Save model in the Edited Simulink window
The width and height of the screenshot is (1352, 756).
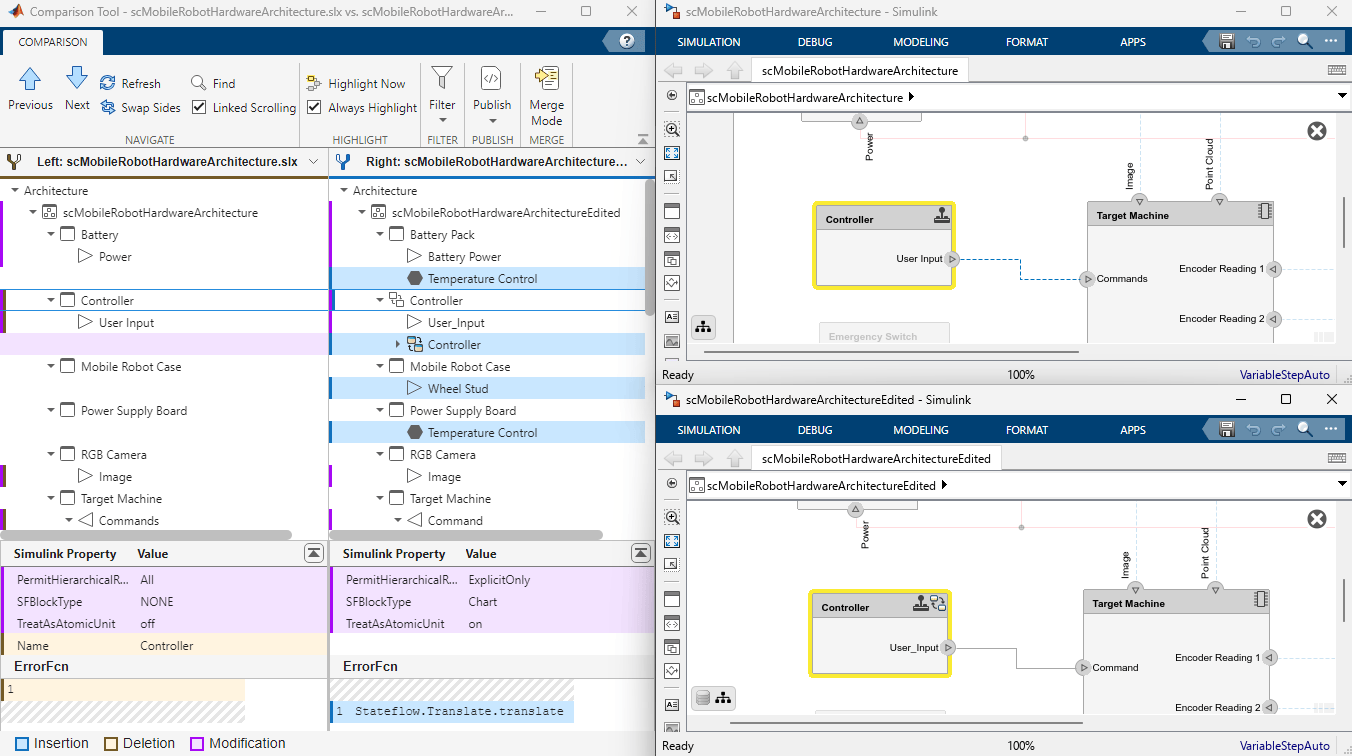(x=1227, y=429)
